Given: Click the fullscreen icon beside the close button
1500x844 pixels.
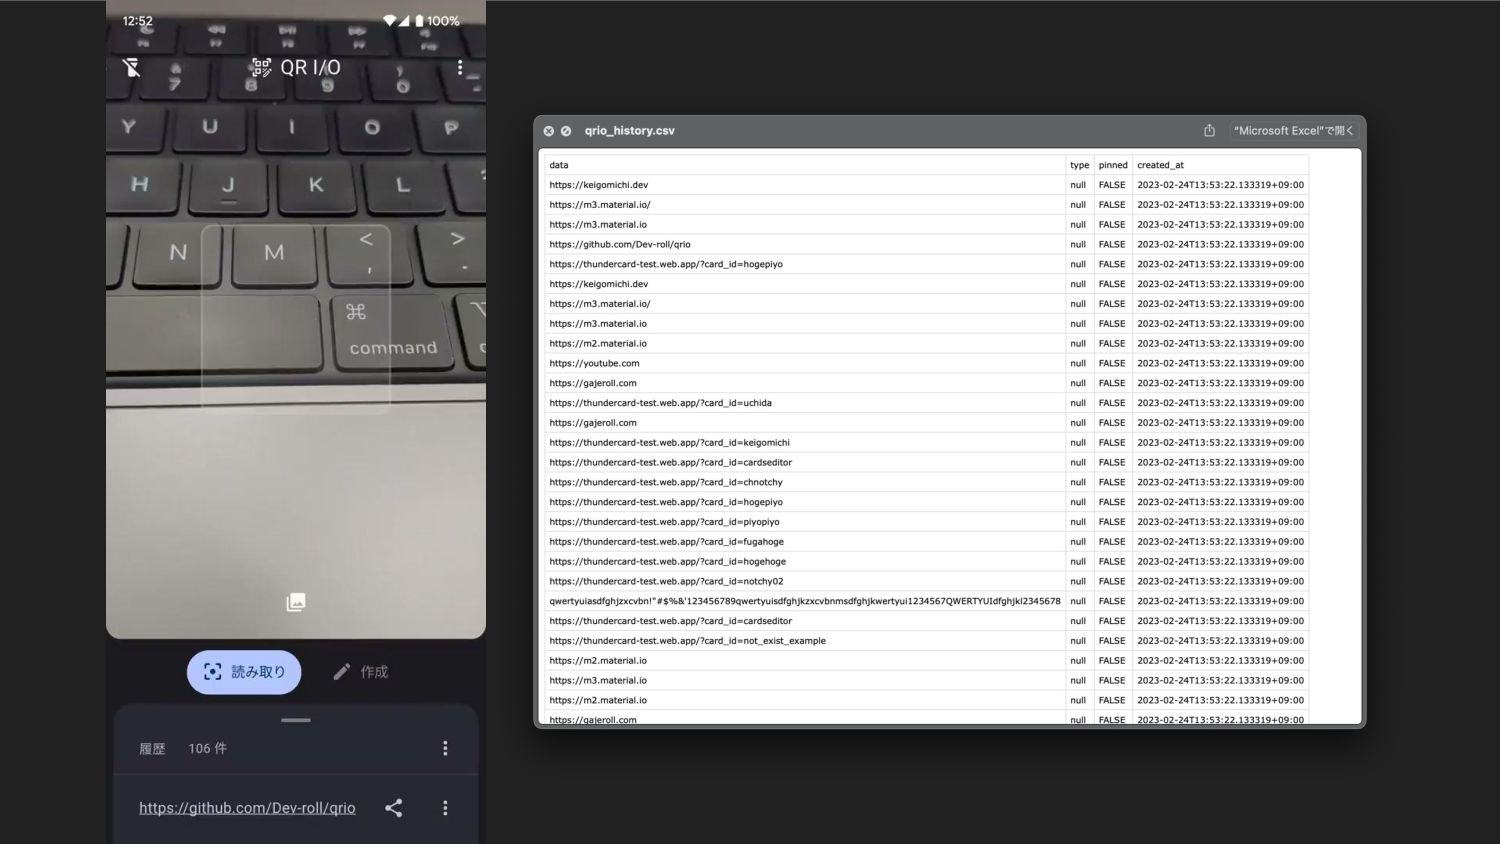Looking at the screenshot, I should pyautogui.click(x=566, y=131).
